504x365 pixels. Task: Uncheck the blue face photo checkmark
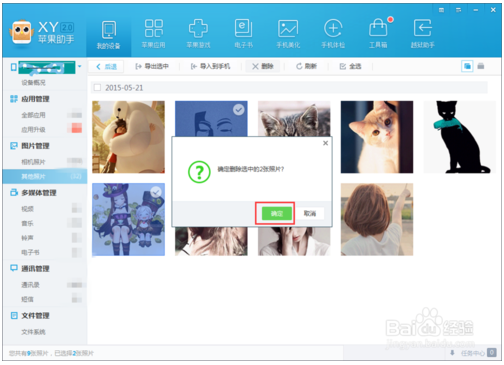(x=238, y=110)
